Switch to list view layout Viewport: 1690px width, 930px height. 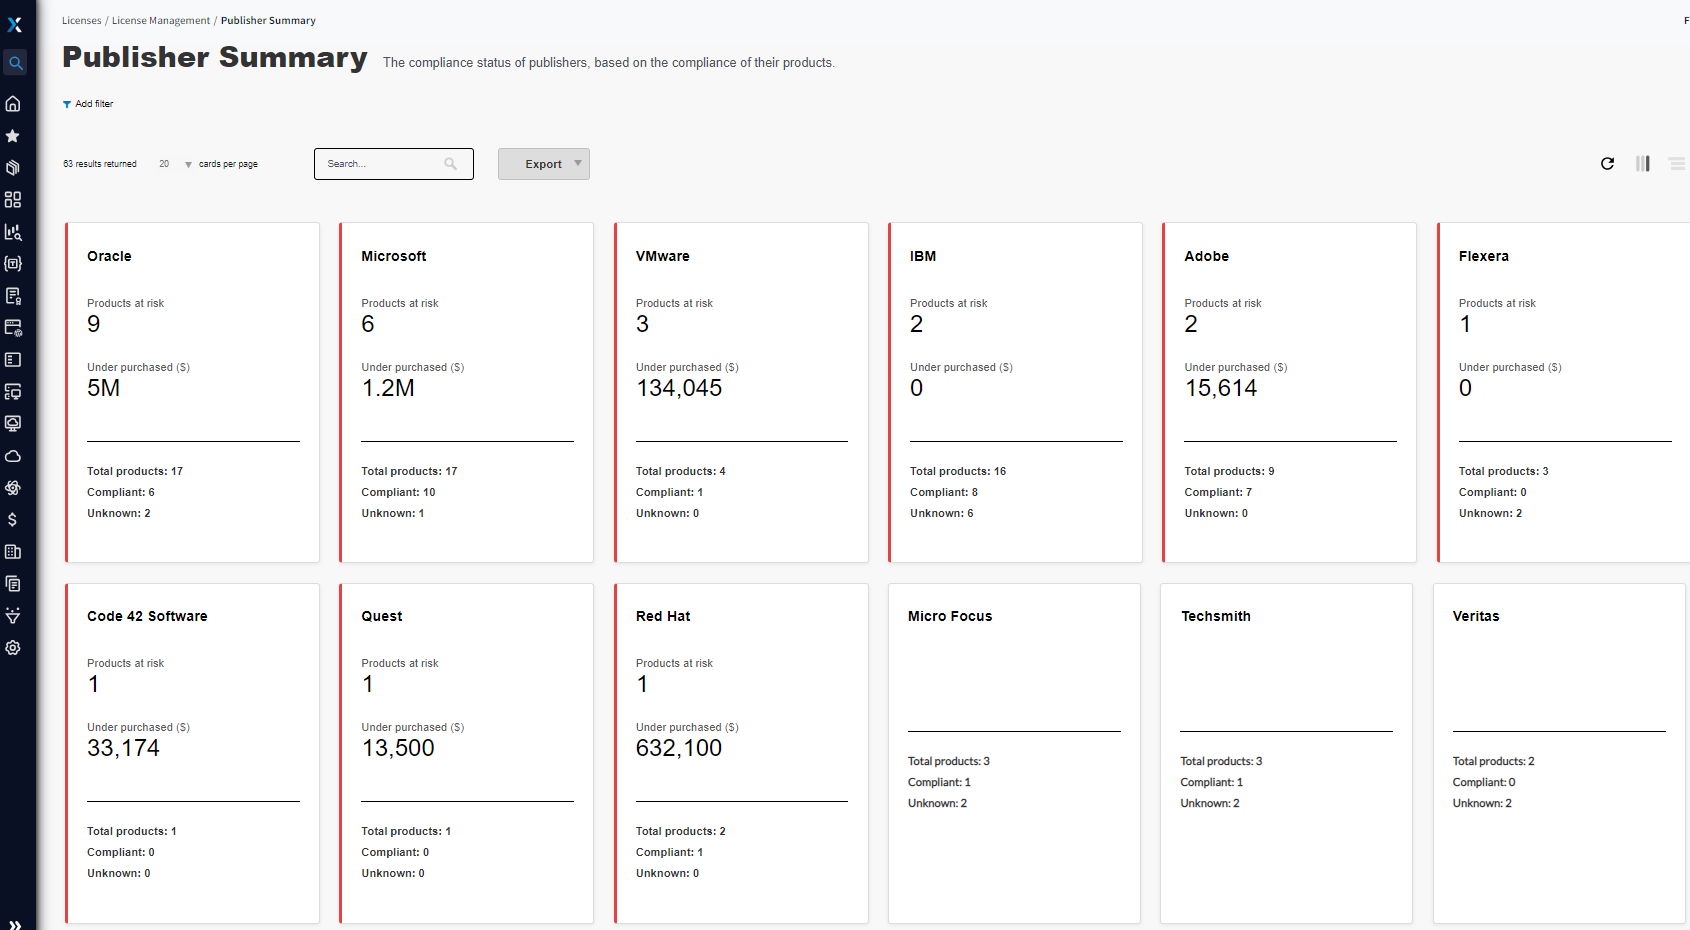(x=1677, y=163)
